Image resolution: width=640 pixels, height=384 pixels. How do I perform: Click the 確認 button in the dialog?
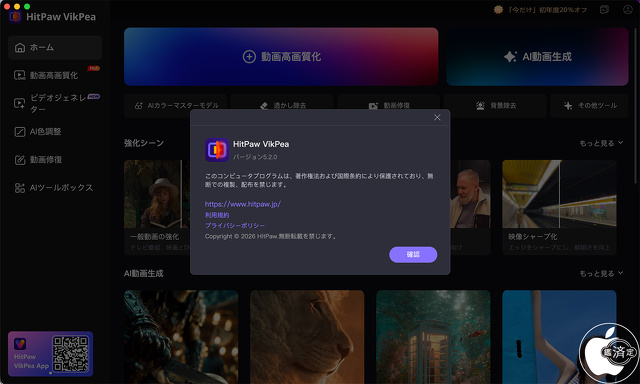coord(413,255)
